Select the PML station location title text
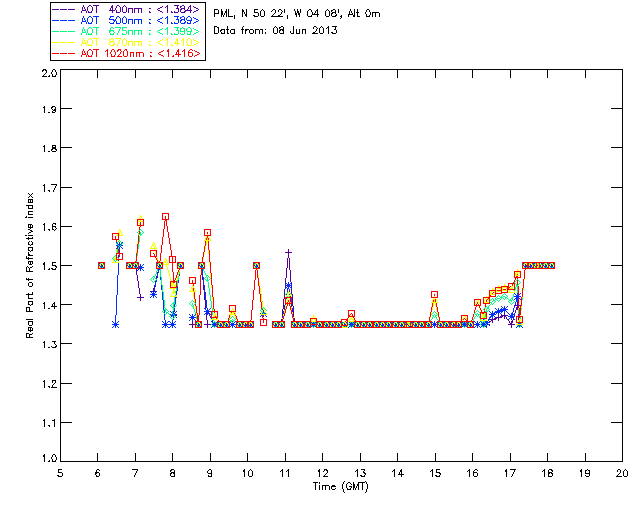 pos(297,14)
